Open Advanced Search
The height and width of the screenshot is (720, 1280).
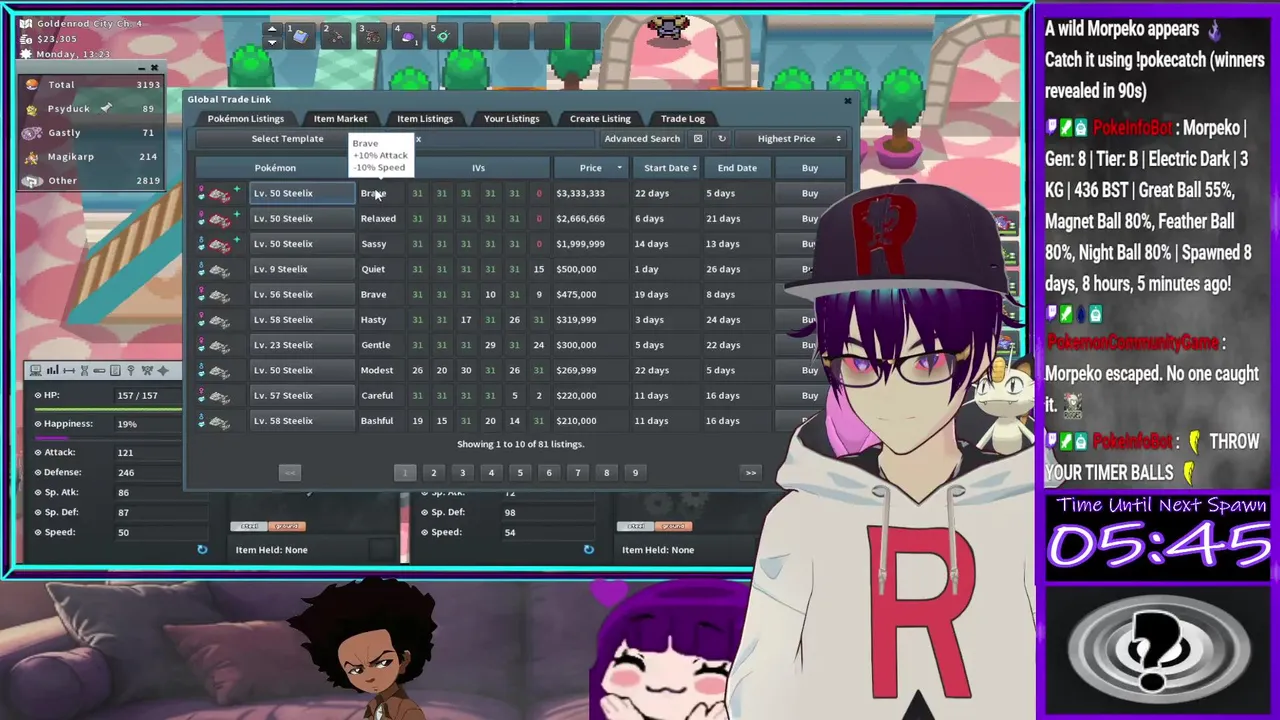coord(642,139)
